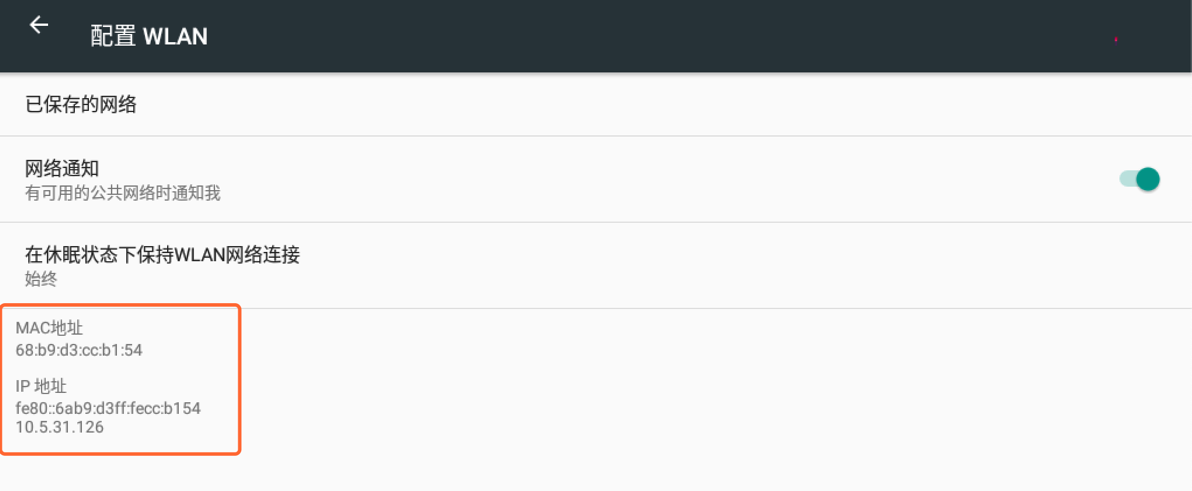
Task: Click the 有可用的公共网络时通知我 description
Action: (x=122, y=193)
